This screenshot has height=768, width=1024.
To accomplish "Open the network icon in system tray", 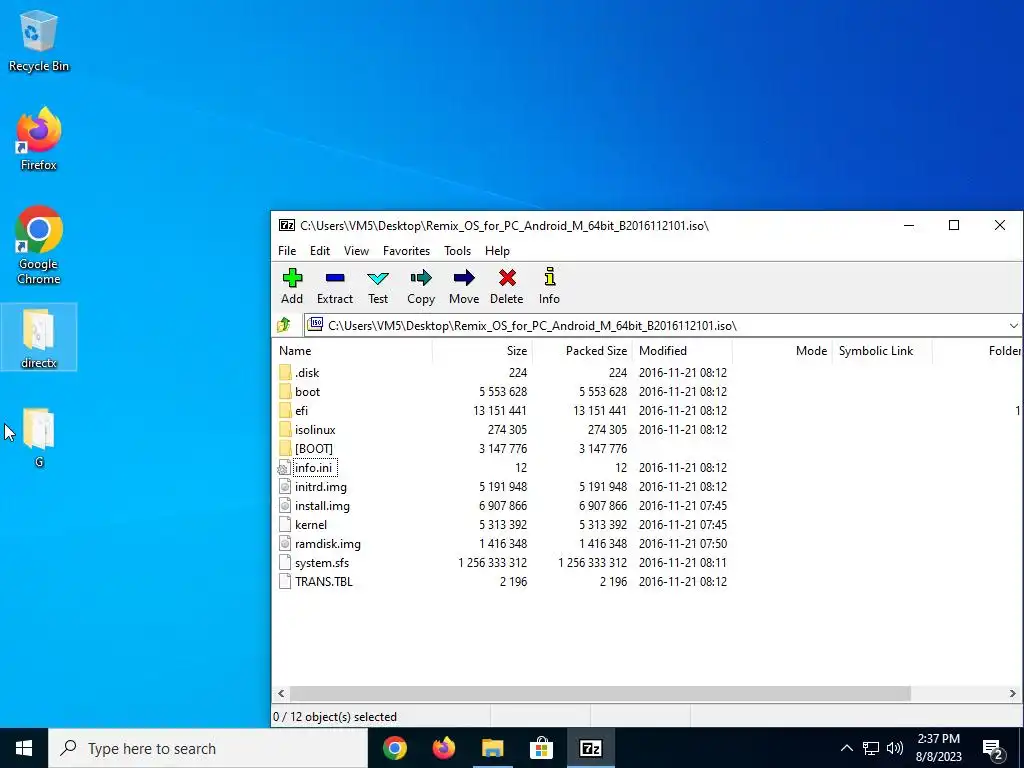I will [871, 748].
